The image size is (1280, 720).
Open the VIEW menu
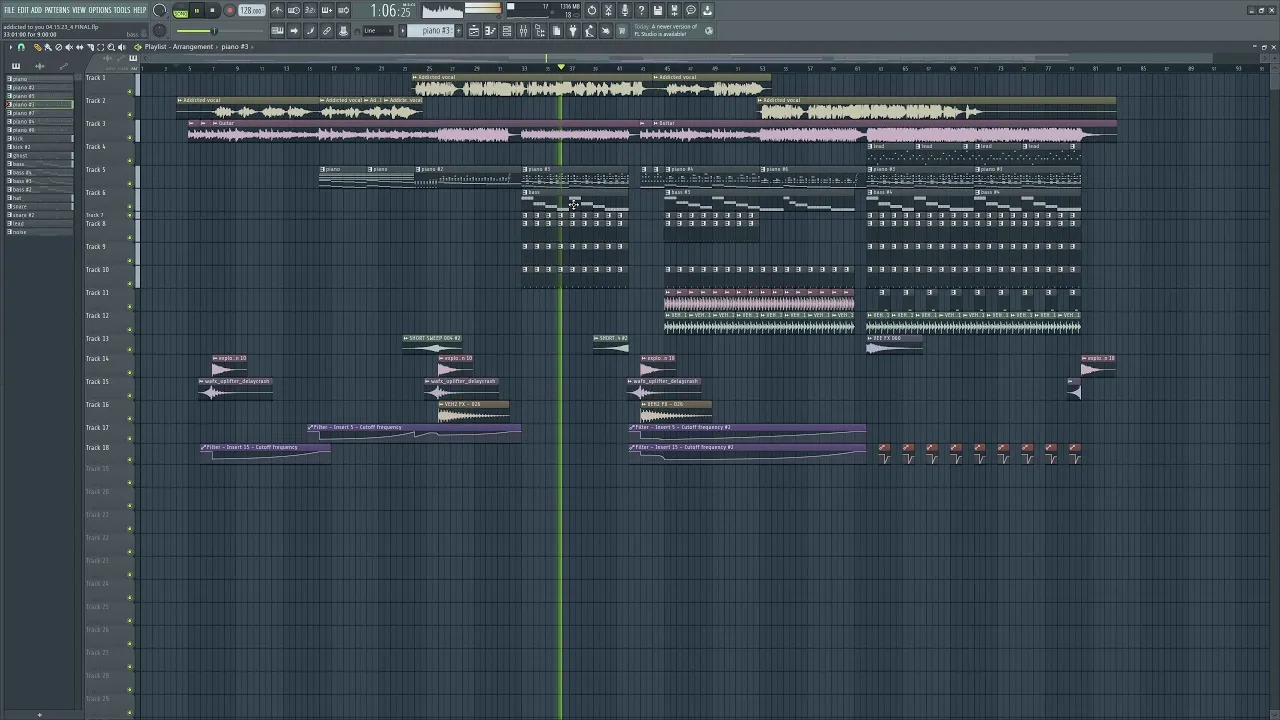[78, 10]
